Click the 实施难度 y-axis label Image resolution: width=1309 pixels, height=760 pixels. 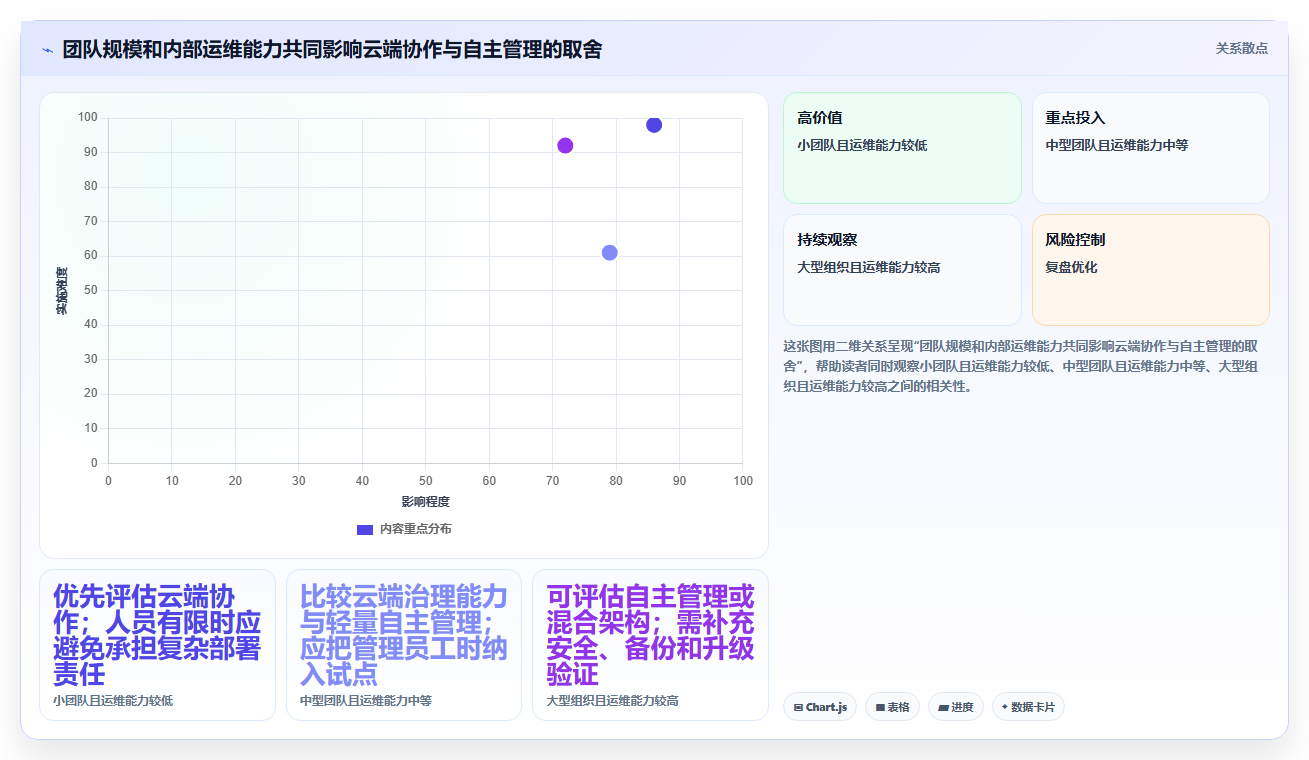click(62, 291)
